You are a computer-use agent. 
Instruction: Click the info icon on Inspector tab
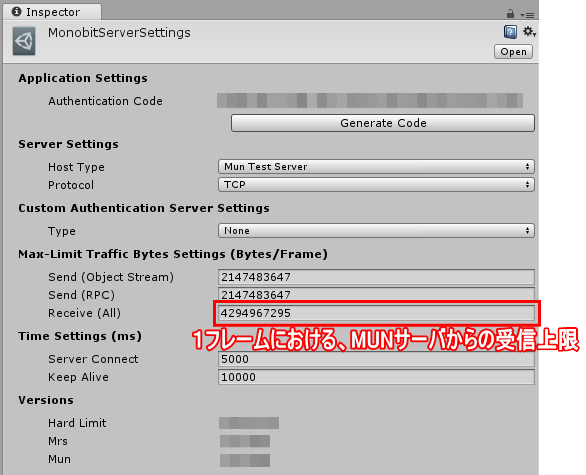click(x=16, y=12)
